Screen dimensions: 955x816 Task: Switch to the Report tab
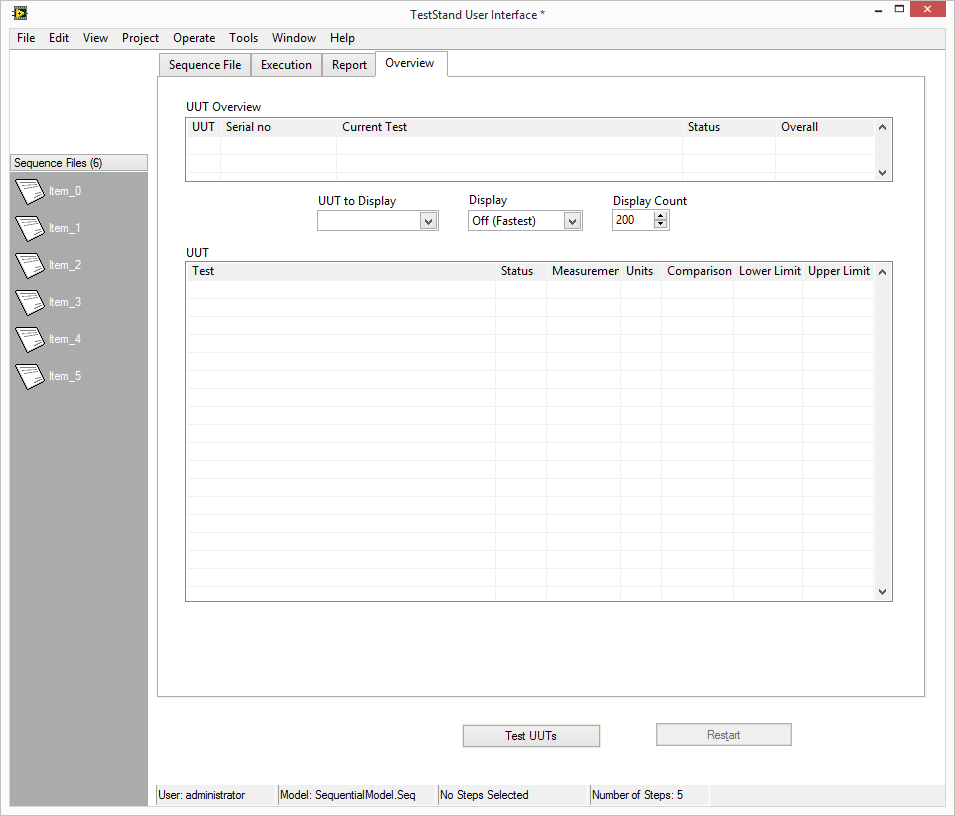(348, 64)
